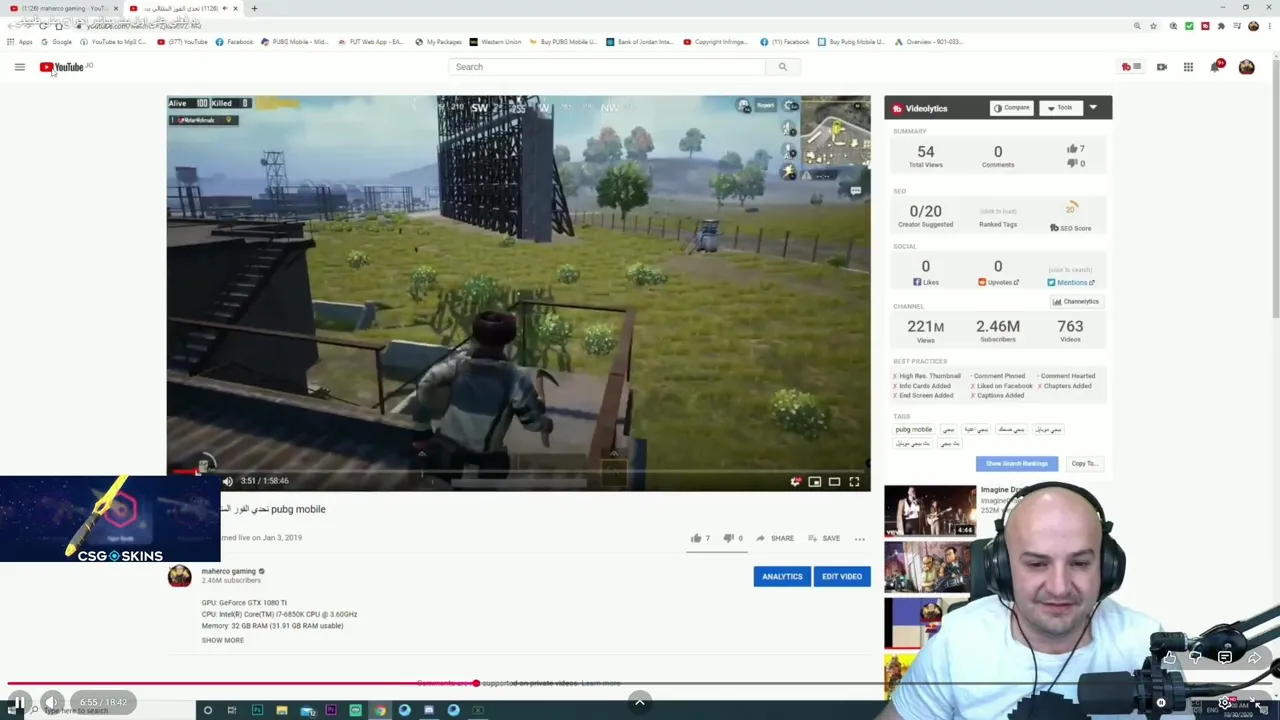Image resolution: width=1280 pixels, height=720 pixels.
Task: Click the blue ANALYTICS button
Action: tap(782, 576)
